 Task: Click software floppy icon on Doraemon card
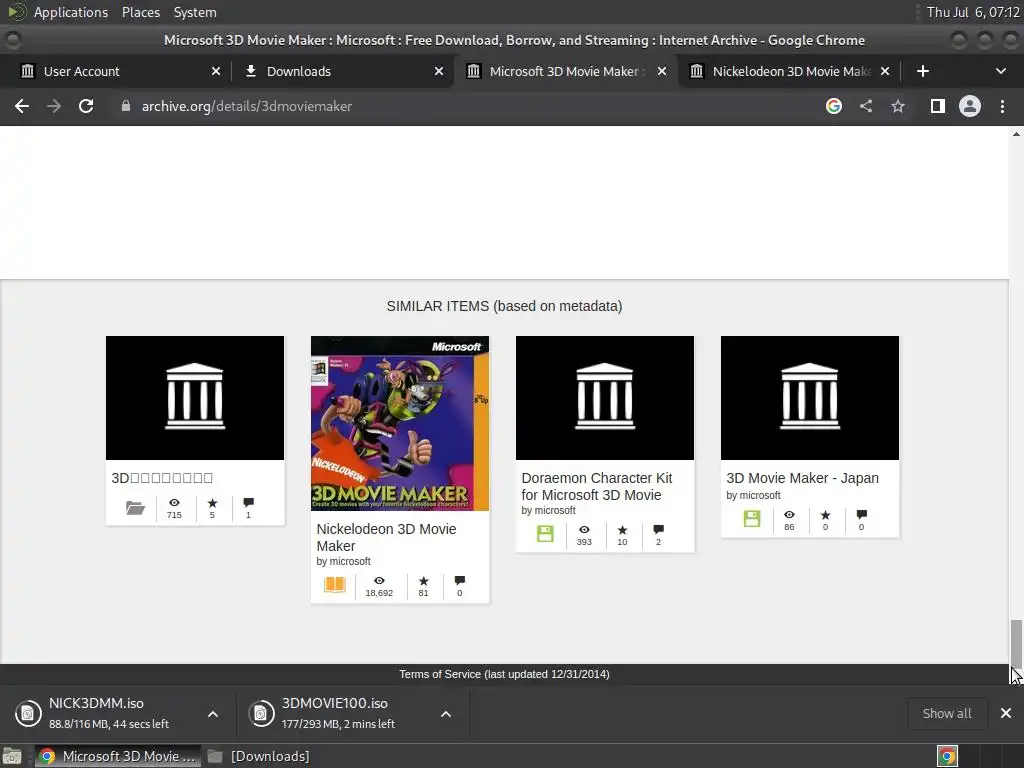coord(545,534)
